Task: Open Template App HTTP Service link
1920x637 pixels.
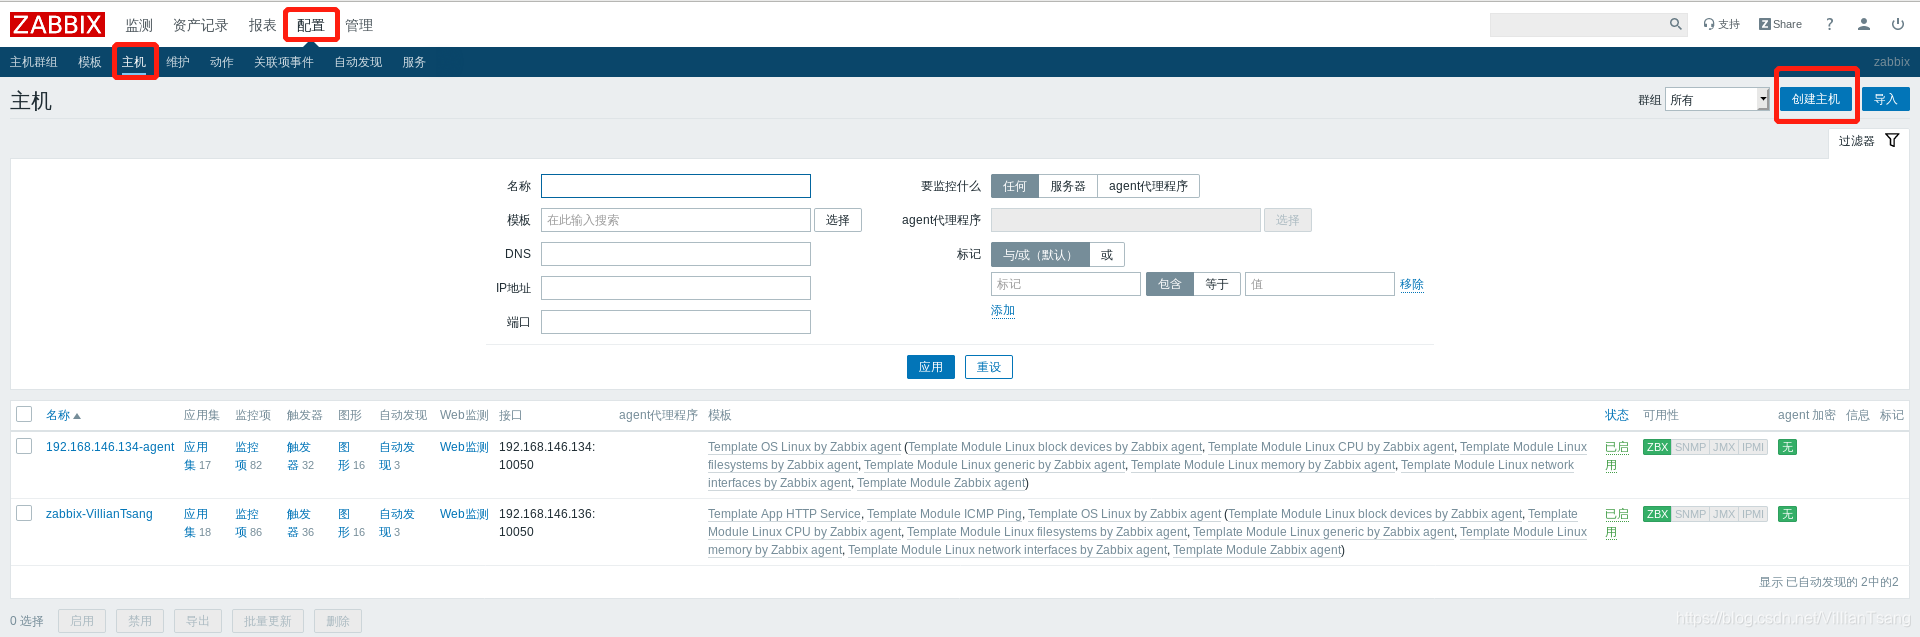Action: [784, 514]
